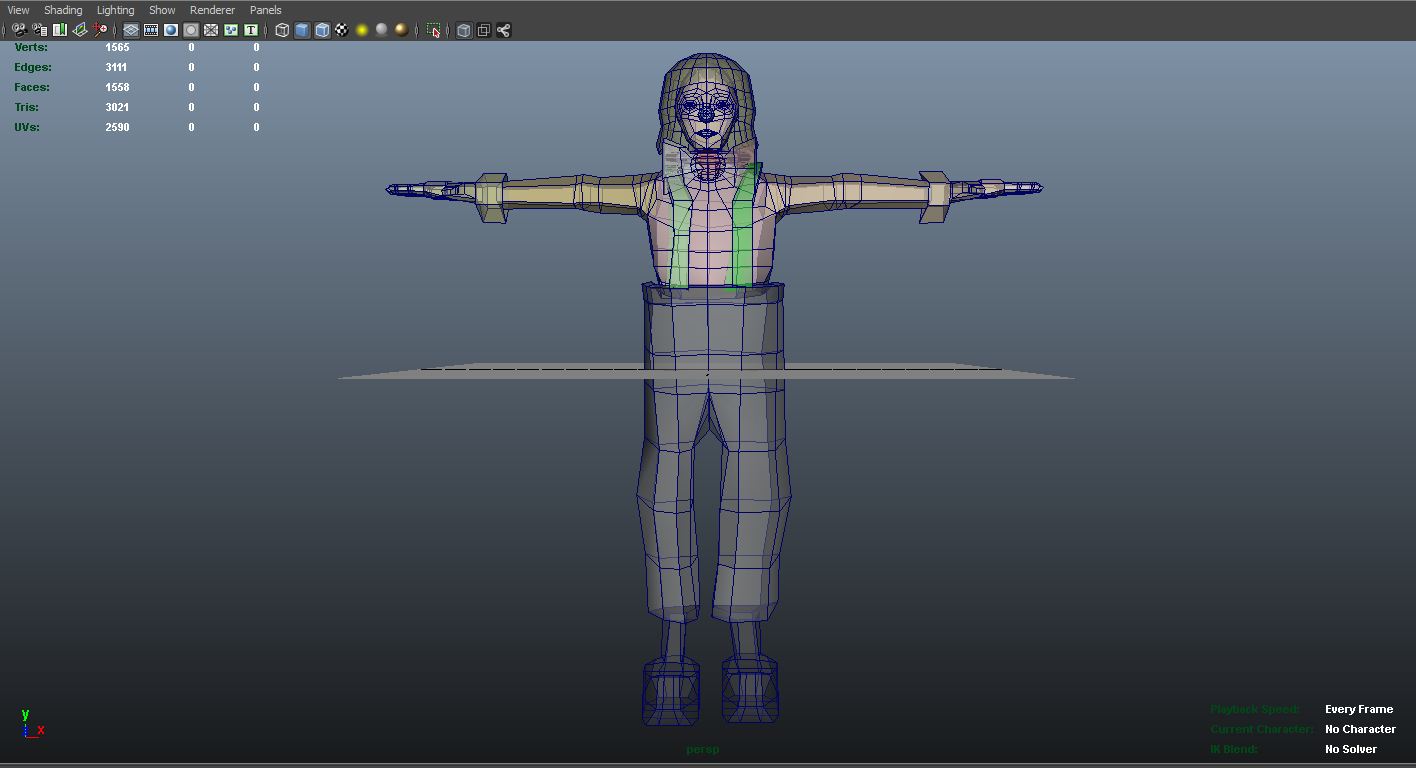
Task: Open the Panels menu
Action: point(265,10)
